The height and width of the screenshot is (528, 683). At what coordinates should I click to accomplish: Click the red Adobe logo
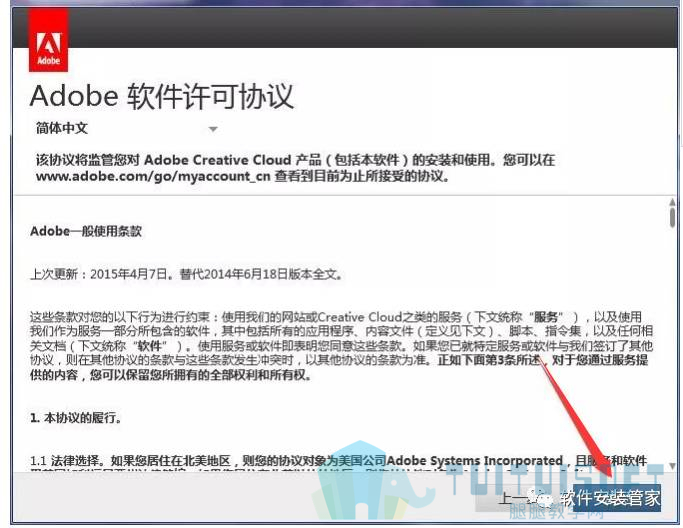(x=48, y=40)
